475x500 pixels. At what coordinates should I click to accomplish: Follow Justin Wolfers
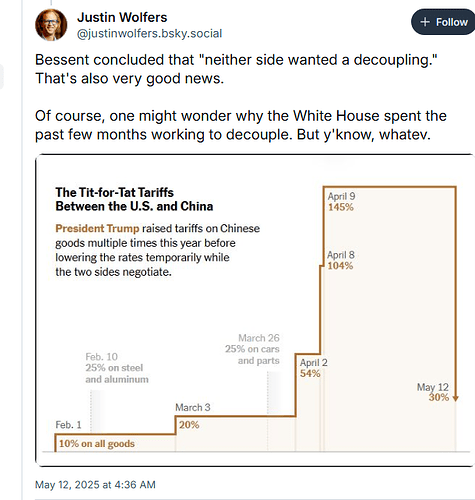443,22
